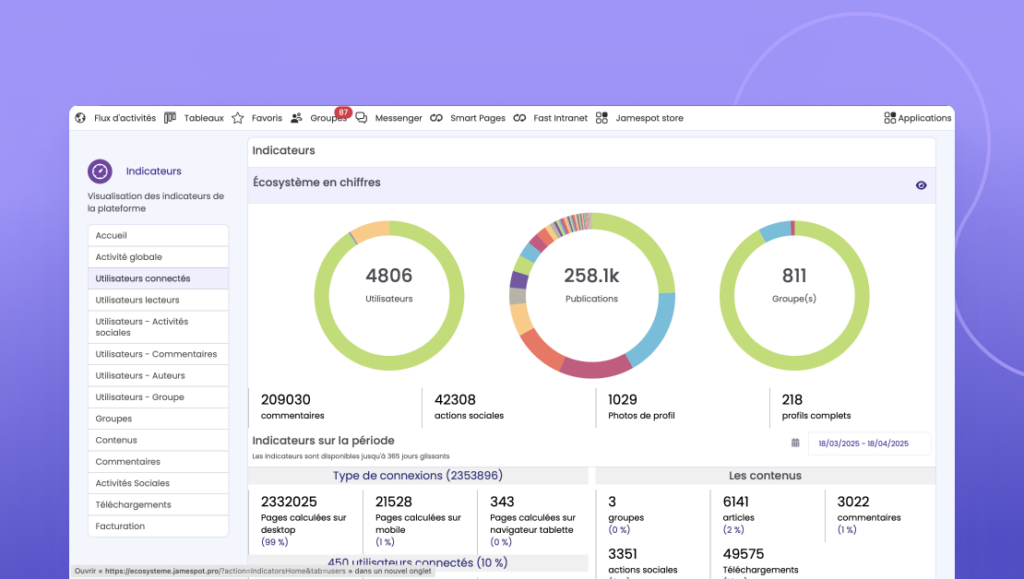1024x579 pixels.
Task: Click the date range field 18/03/2025 - 18/04/2025
Action: point(869,443)
